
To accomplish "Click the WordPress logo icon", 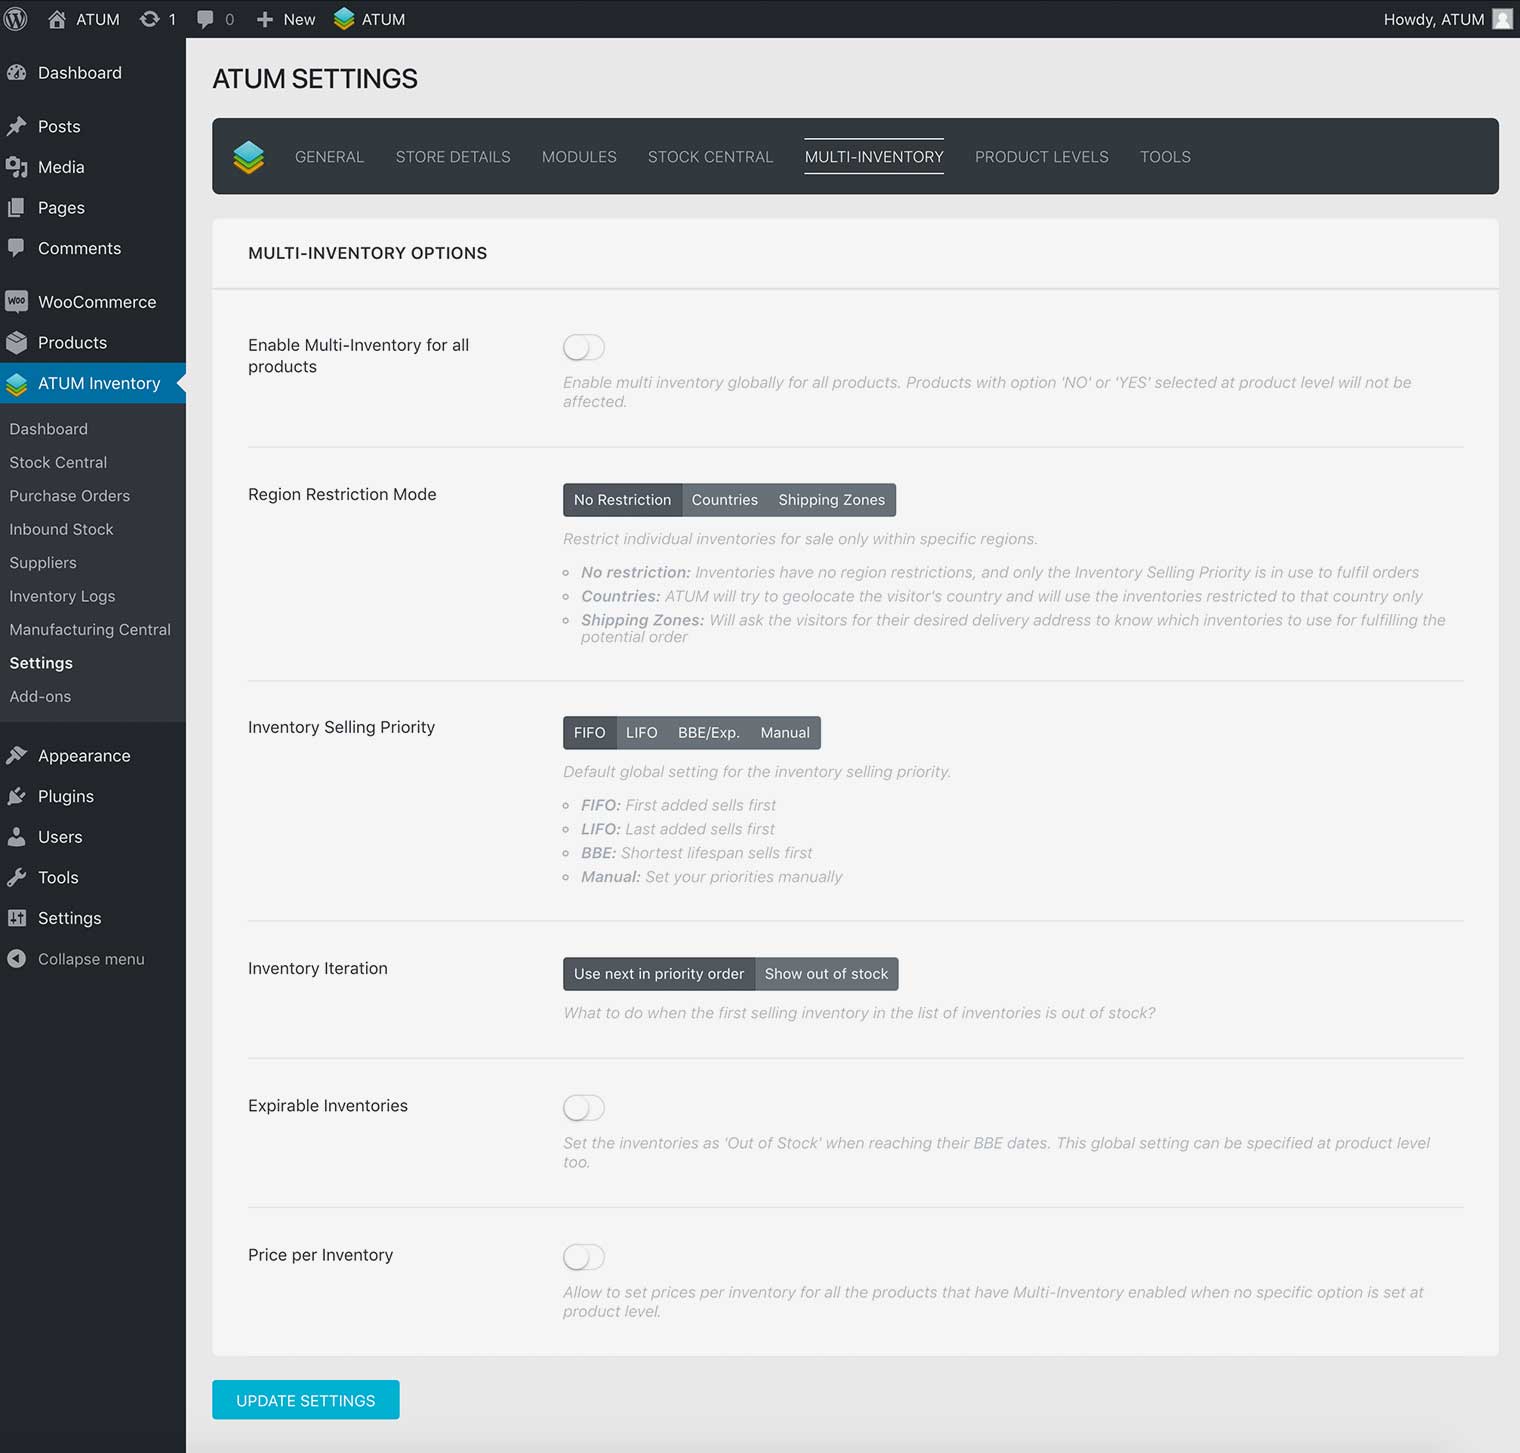I will [16, 19].
